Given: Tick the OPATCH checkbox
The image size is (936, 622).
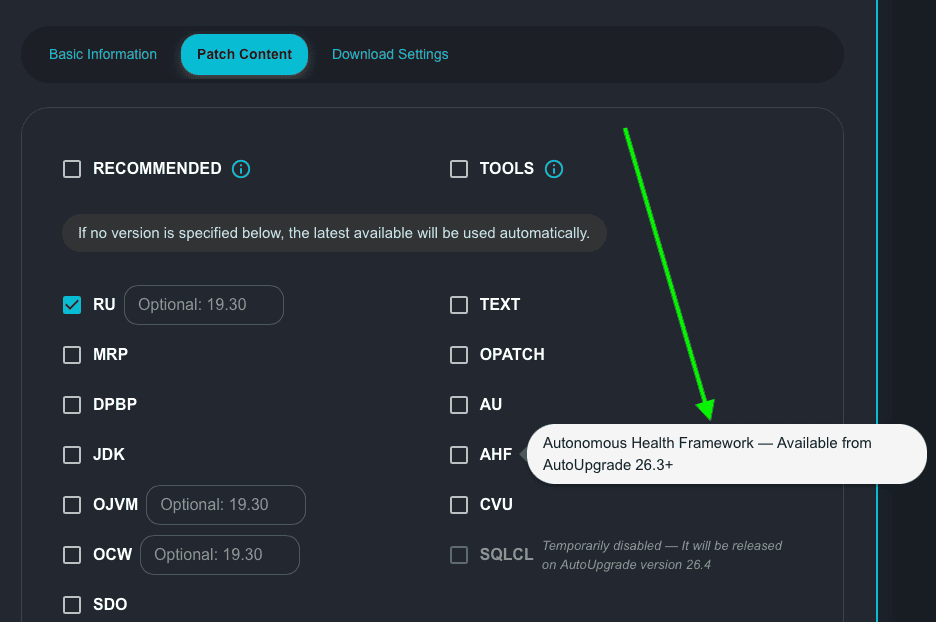Looking at the screenshot, I should tap(459, 355).
